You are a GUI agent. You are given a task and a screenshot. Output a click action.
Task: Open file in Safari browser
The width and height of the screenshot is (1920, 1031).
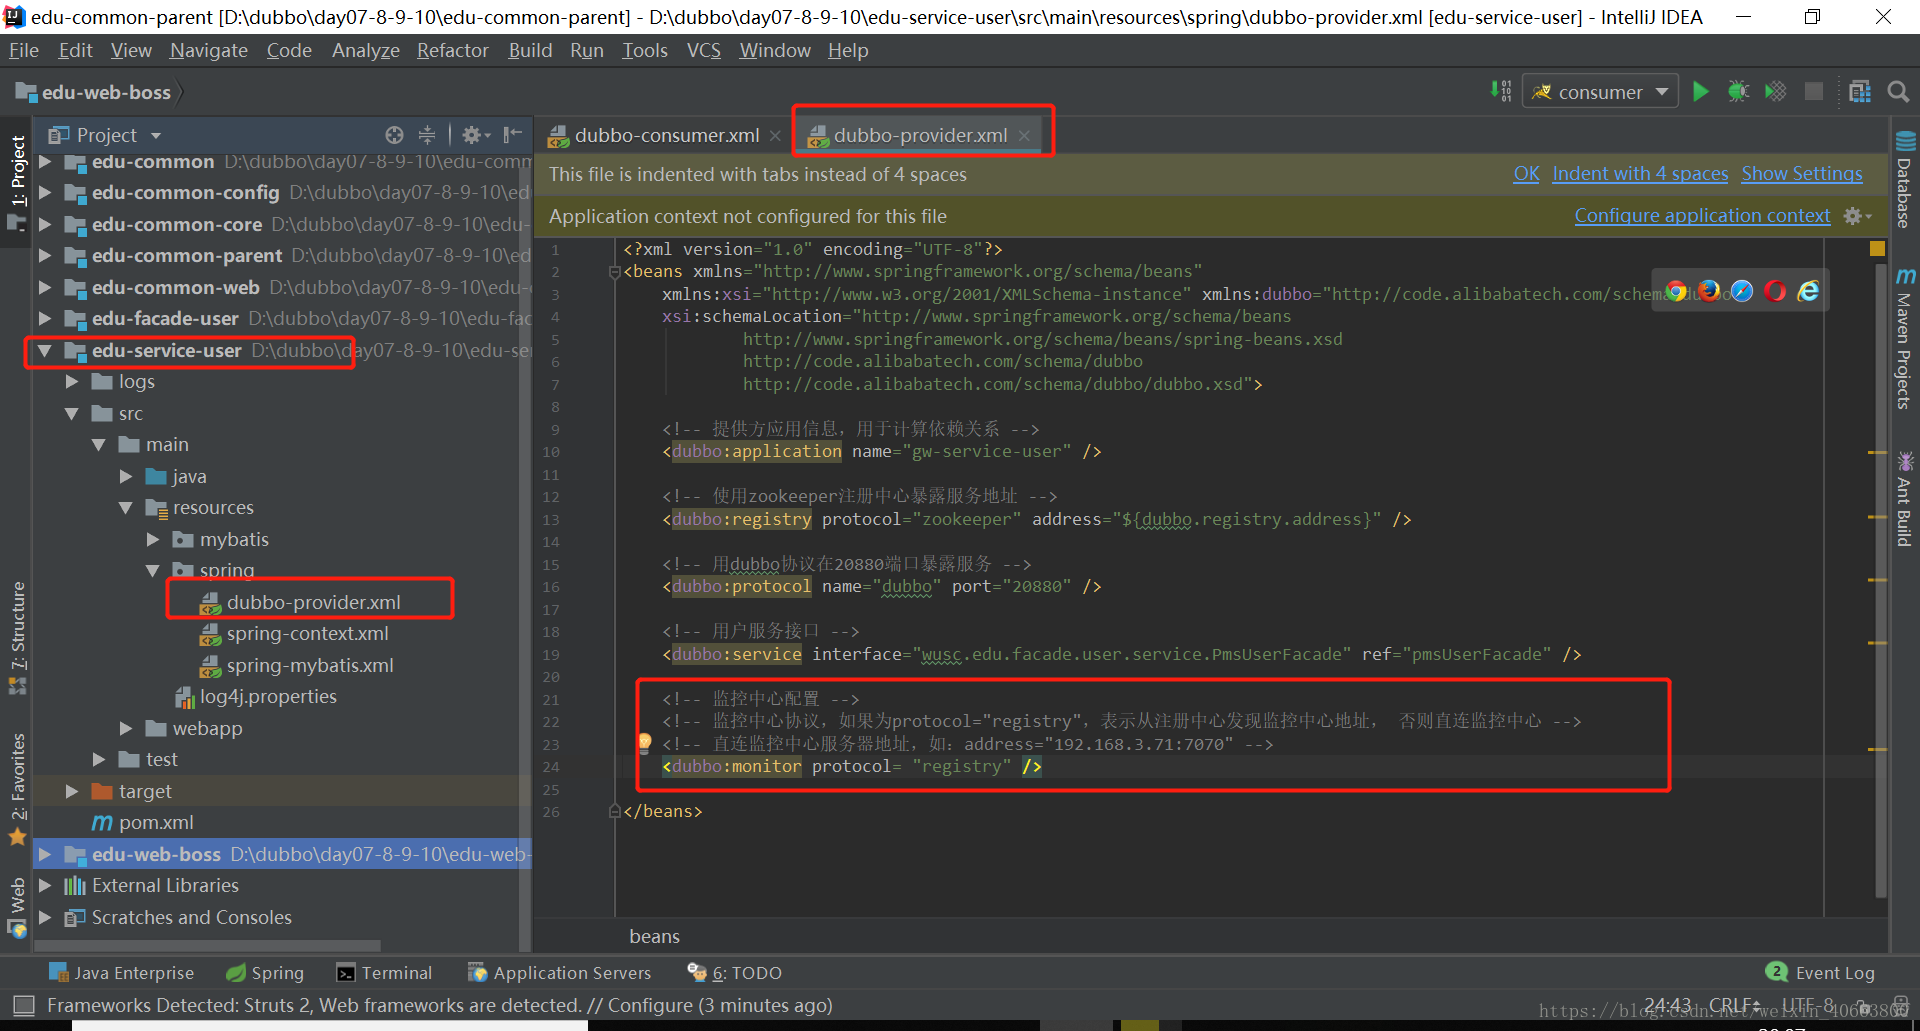tap(1742, 291)
